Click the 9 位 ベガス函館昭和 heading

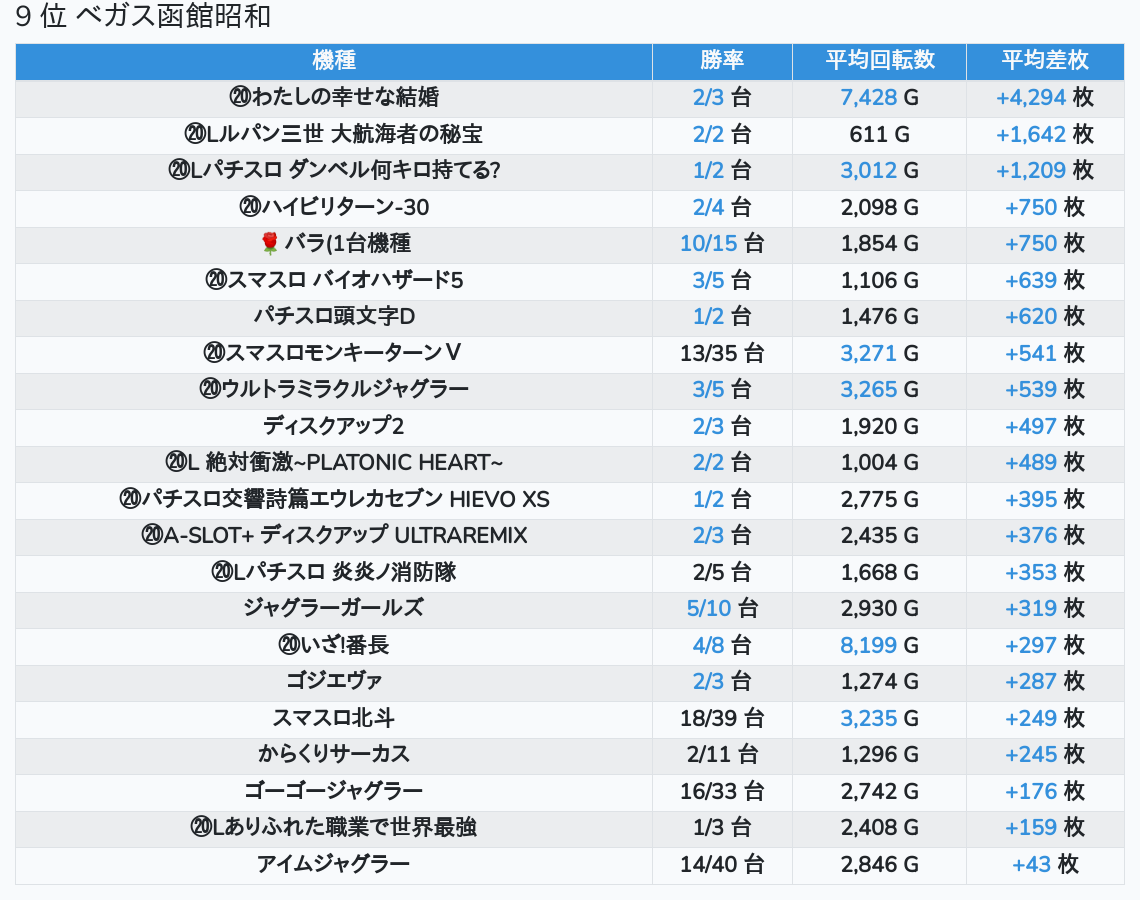143,17
